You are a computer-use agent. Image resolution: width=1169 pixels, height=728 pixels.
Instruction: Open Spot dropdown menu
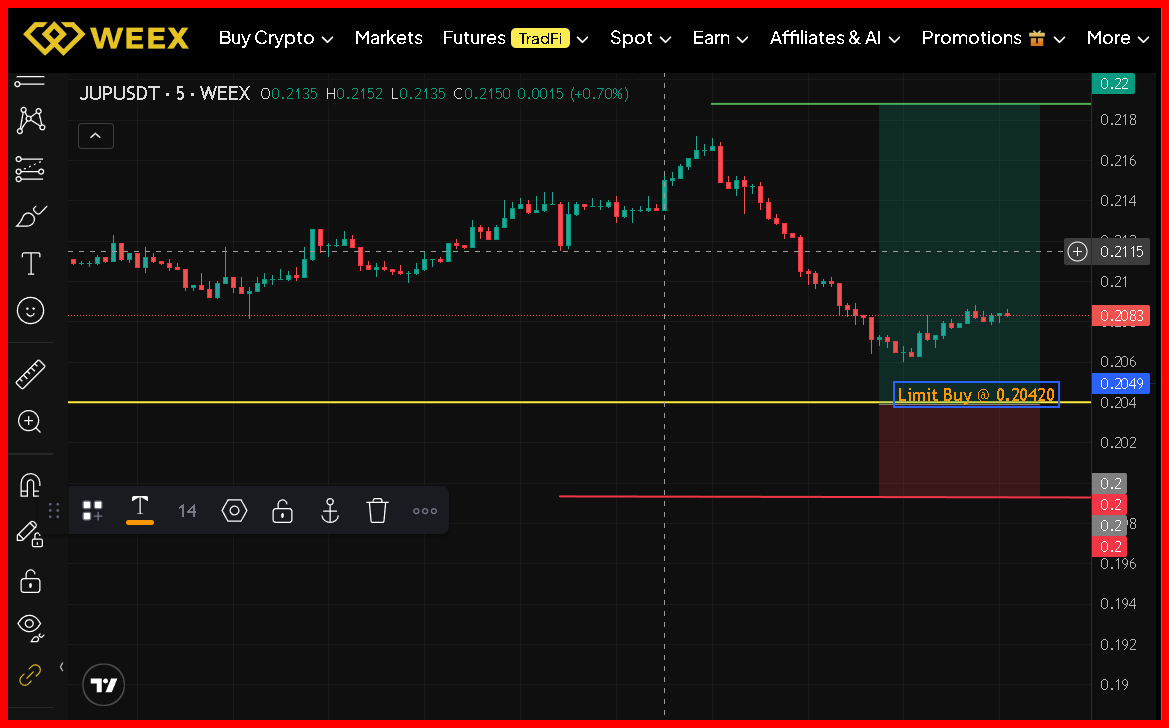pos(640,38)
